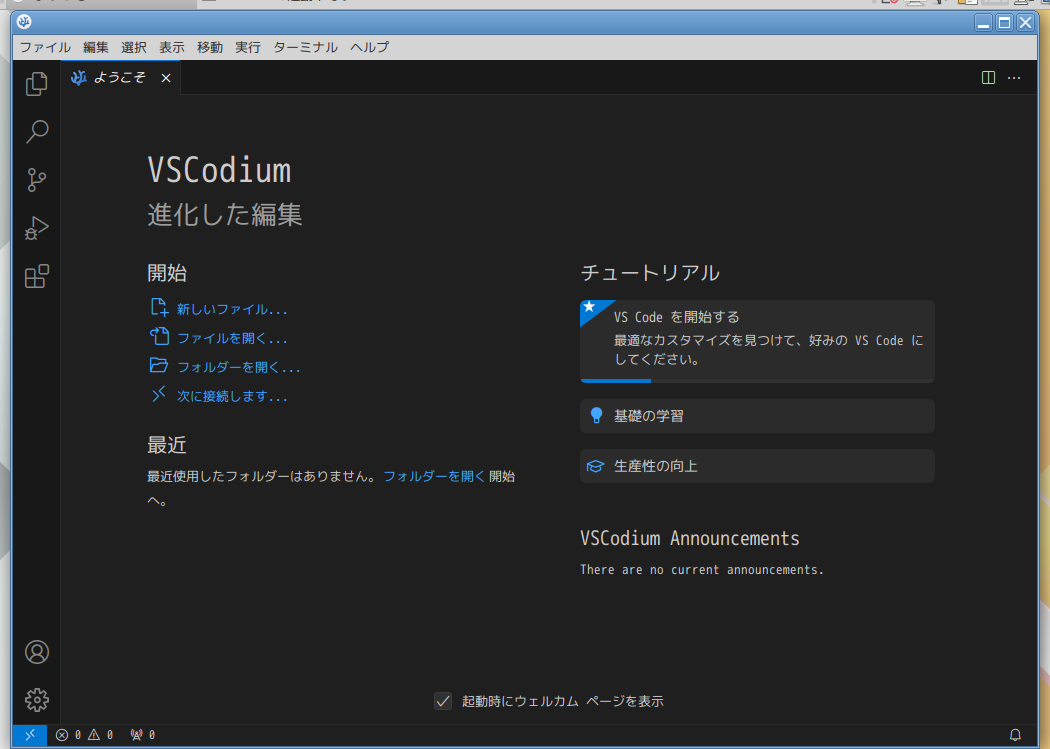Click the 'There are no current announcements.' text
1050x749 pixels.
click(x=702, y=570)
